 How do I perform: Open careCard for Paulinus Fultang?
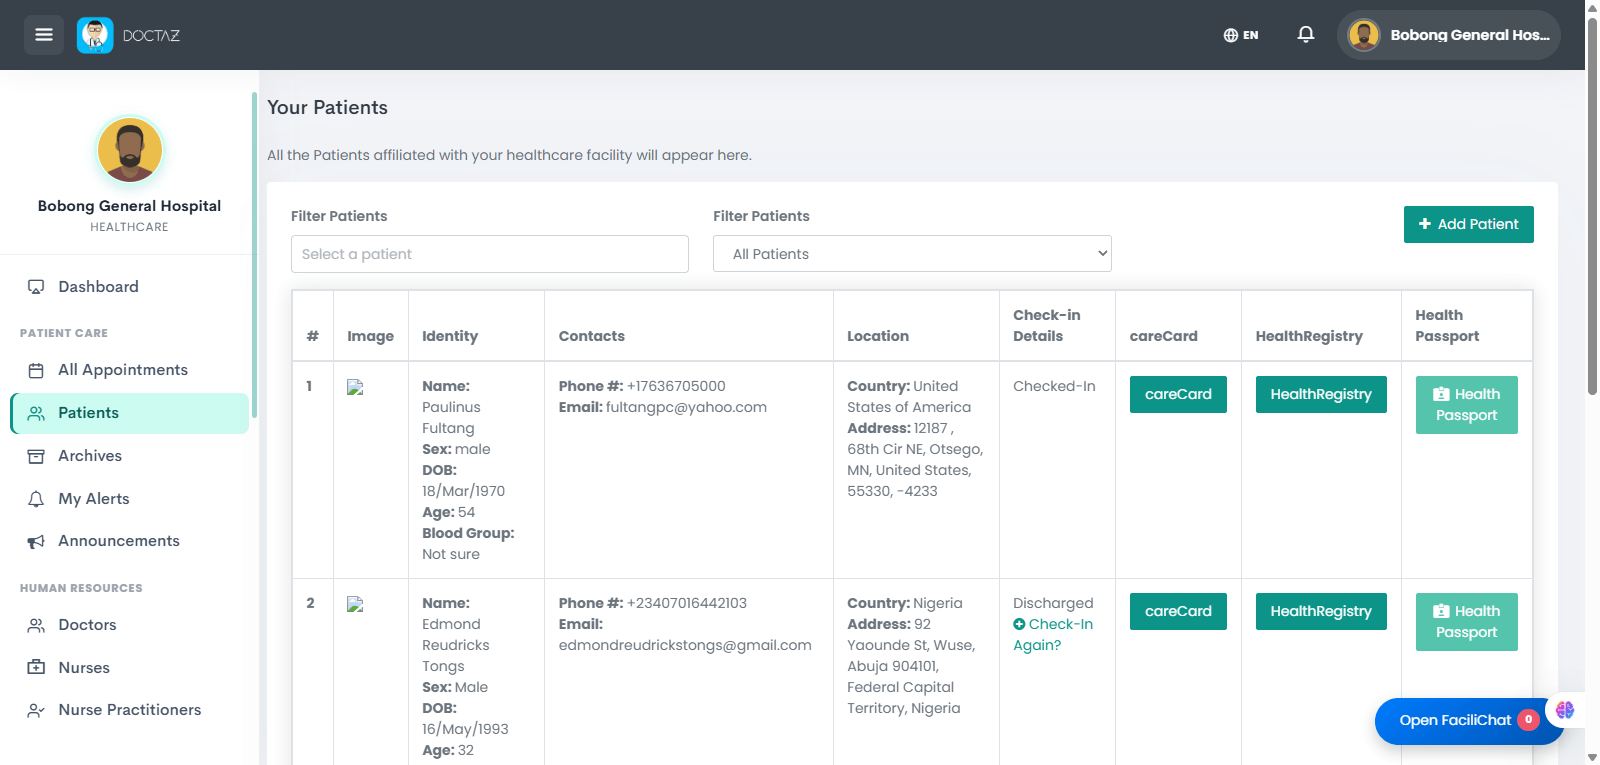(1178, 394)
